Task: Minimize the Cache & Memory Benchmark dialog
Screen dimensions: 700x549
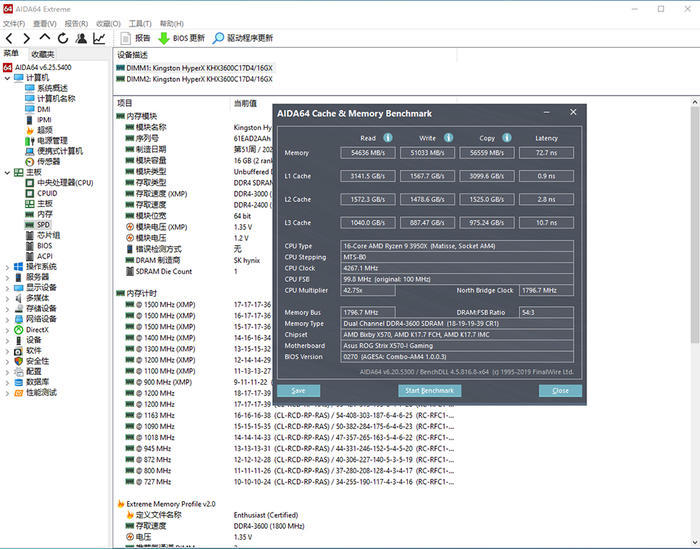Action: pyautogui.click(x=546, y=112)
